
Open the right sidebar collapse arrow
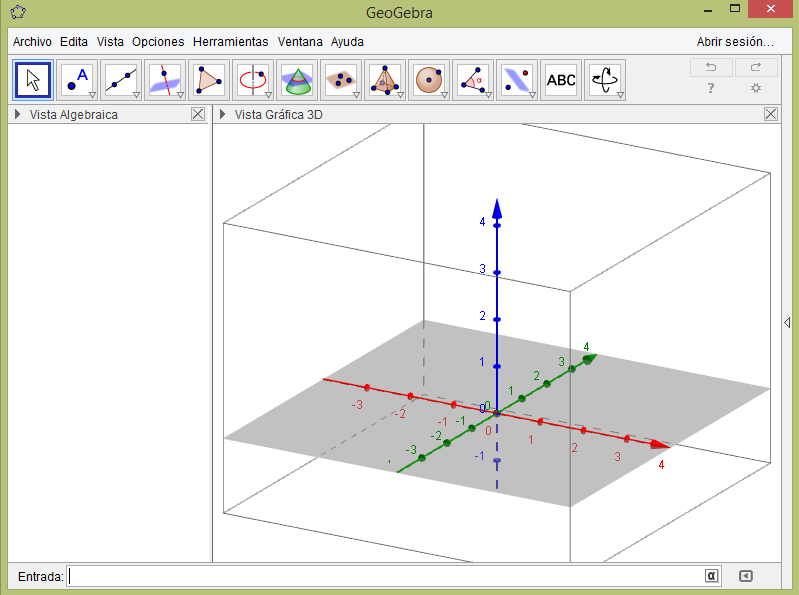tap(787, 322)
